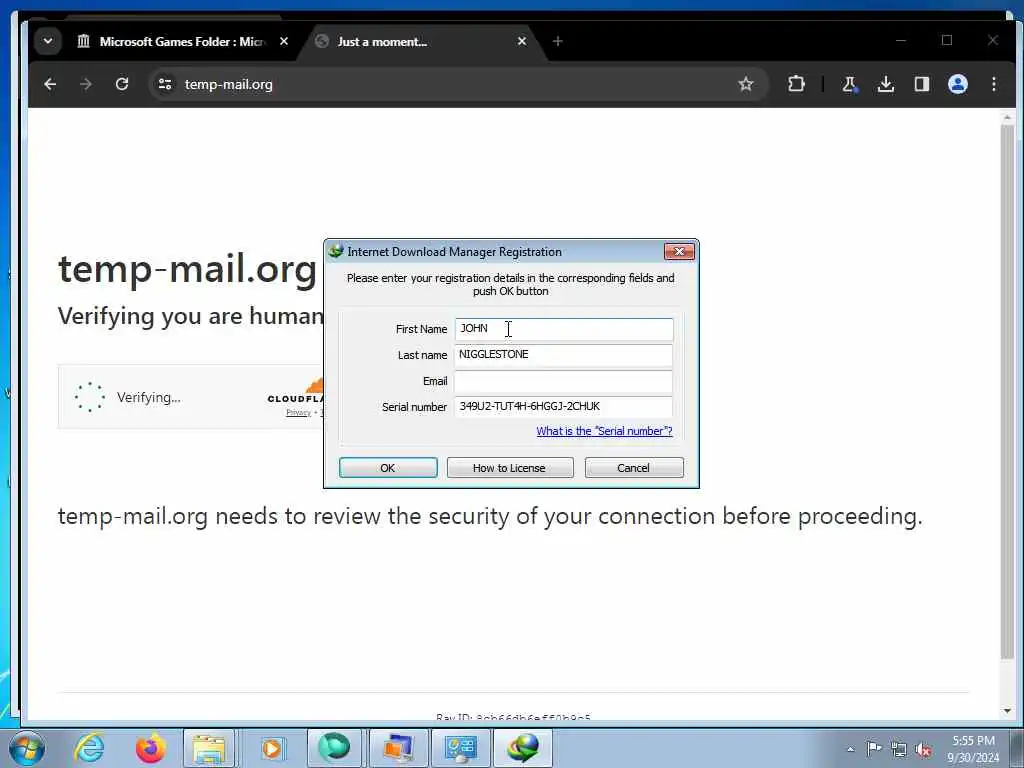The width and height of the screenshot is (1024, 768).
Task: Click the page vertical scrollbar
Action: [x=1007, y=392]
